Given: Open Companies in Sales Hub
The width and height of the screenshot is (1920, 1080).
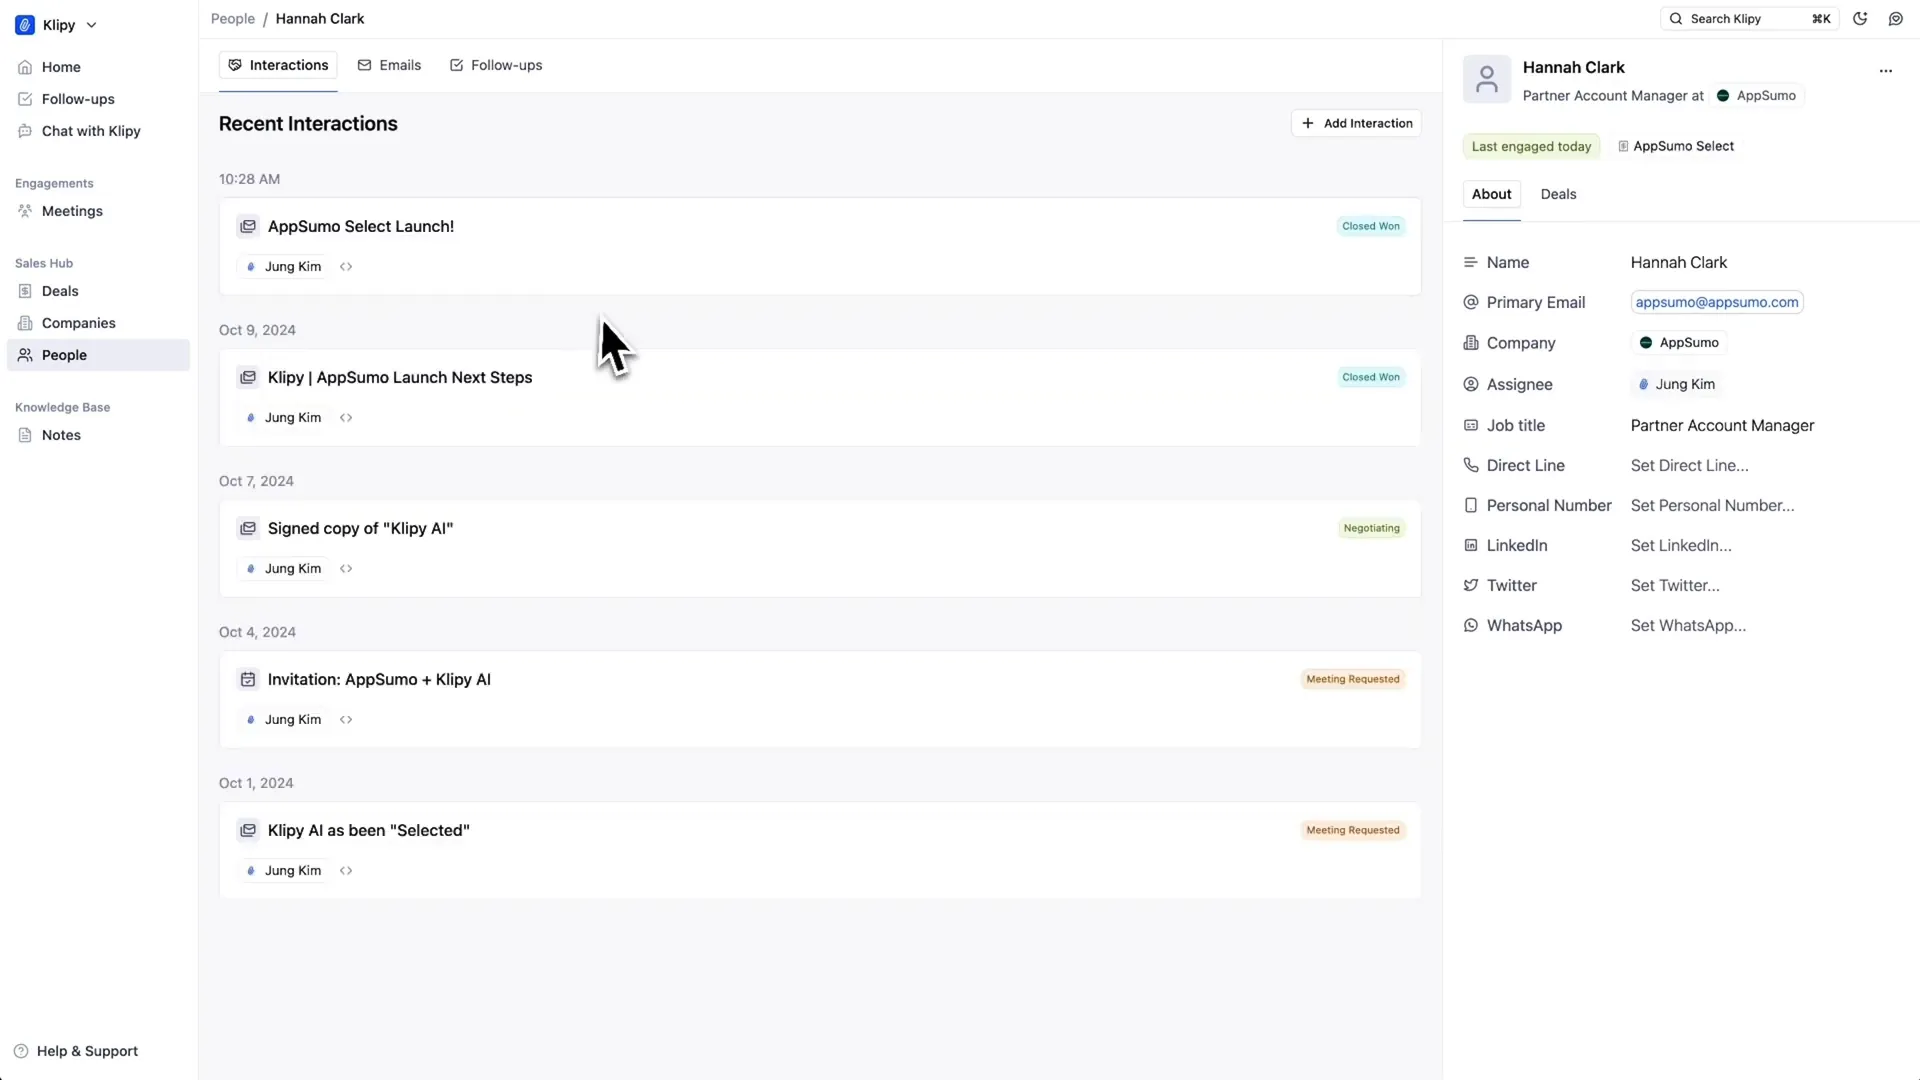Looking at the screenshot, I should (98, 323).
